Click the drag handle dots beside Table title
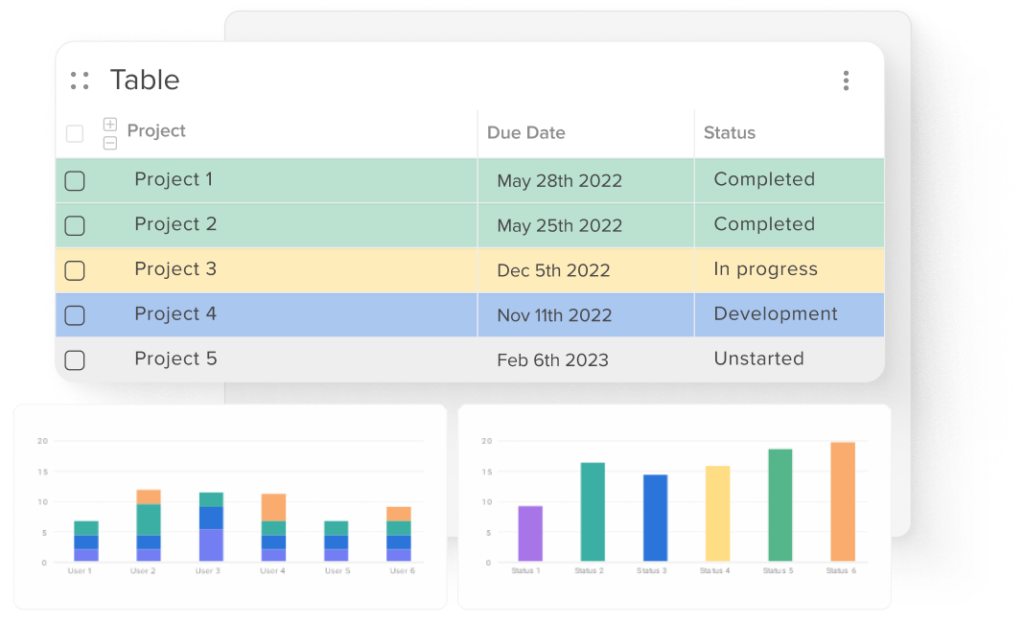 point(80,80)
